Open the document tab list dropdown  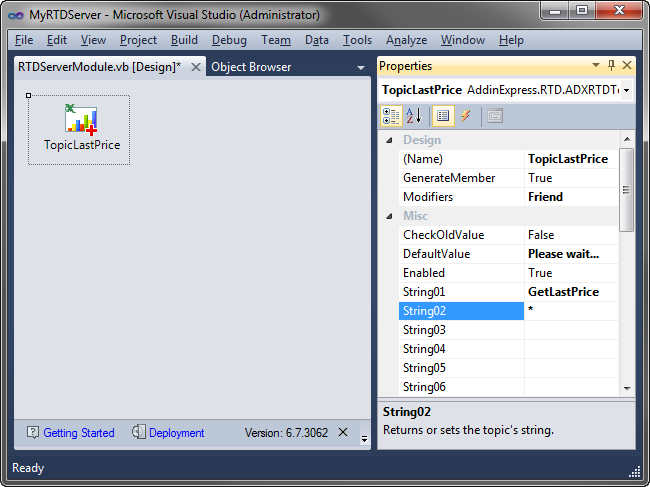361,68
